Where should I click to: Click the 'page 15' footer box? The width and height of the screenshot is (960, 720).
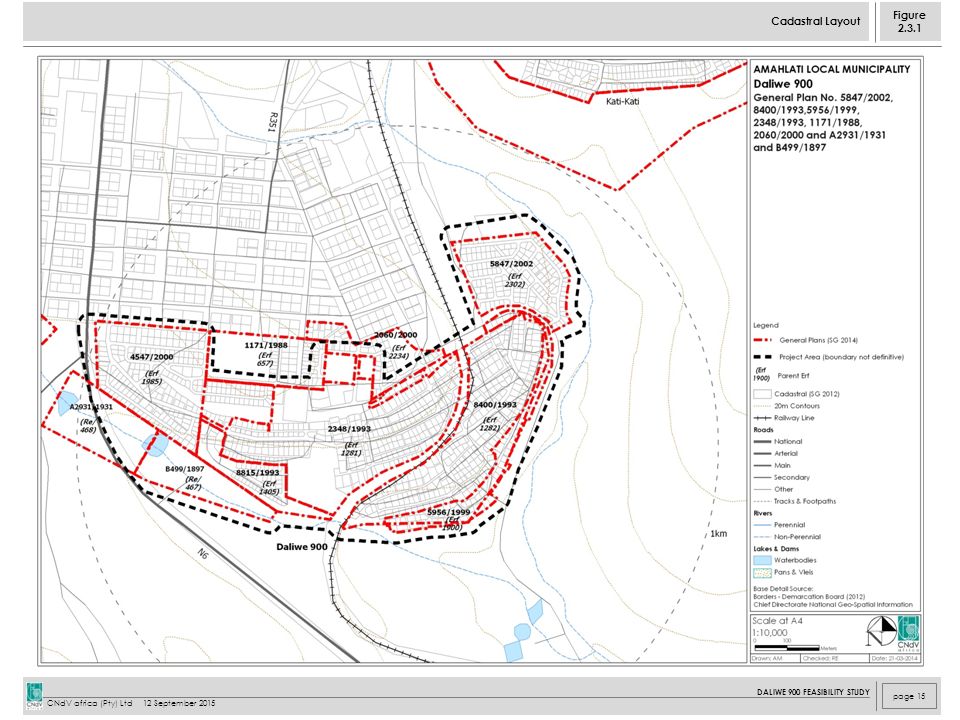(x=909, y=696)
